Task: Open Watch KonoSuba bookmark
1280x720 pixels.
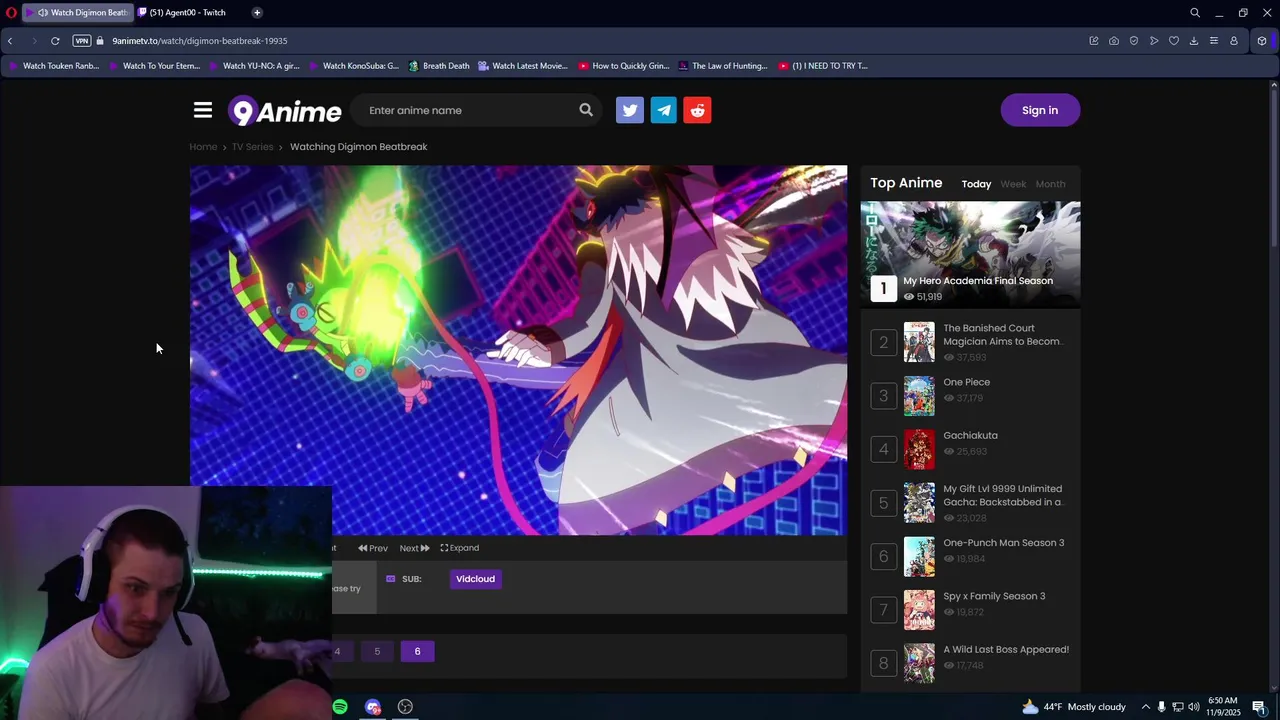Action: [x=354, y=66]
